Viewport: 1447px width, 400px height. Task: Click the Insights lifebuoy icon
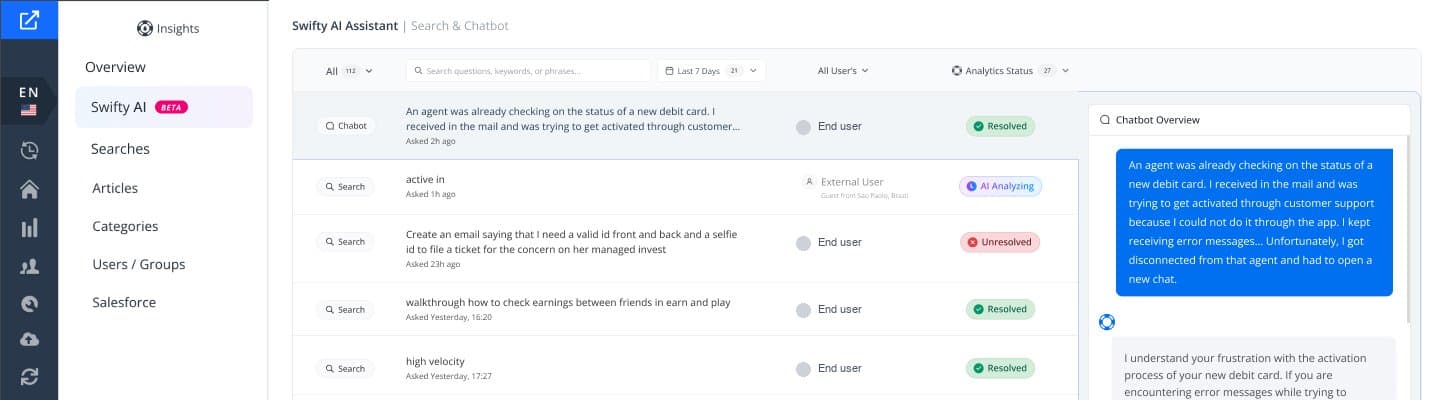[x=145, y=29]
